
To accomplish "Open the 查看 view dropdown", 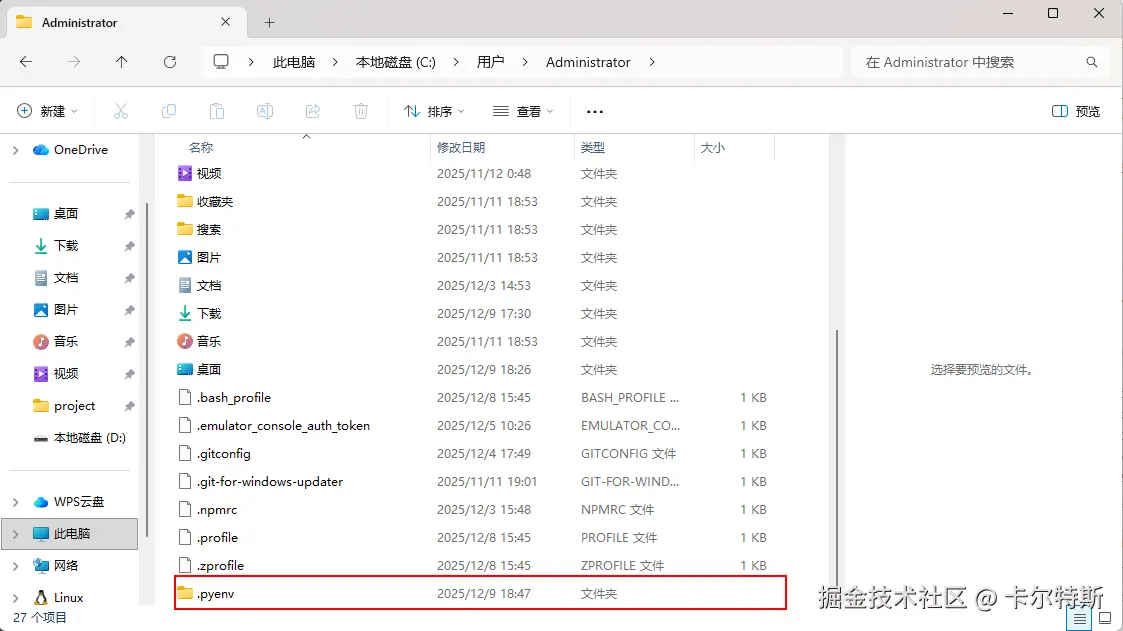I will [523, 111].
